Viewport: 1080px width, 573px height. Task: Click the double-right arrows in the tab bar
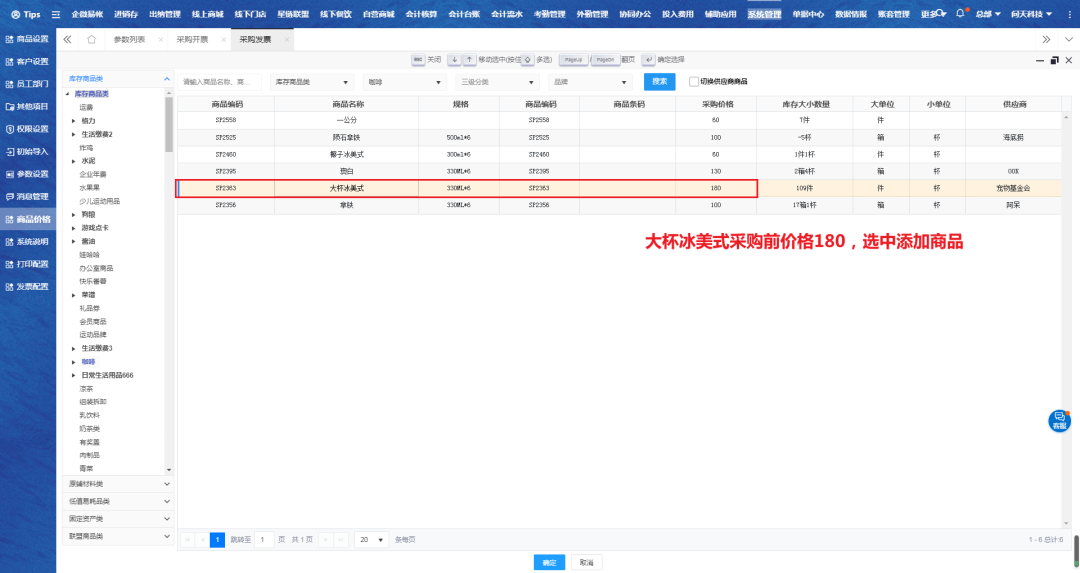[1046, 39]
